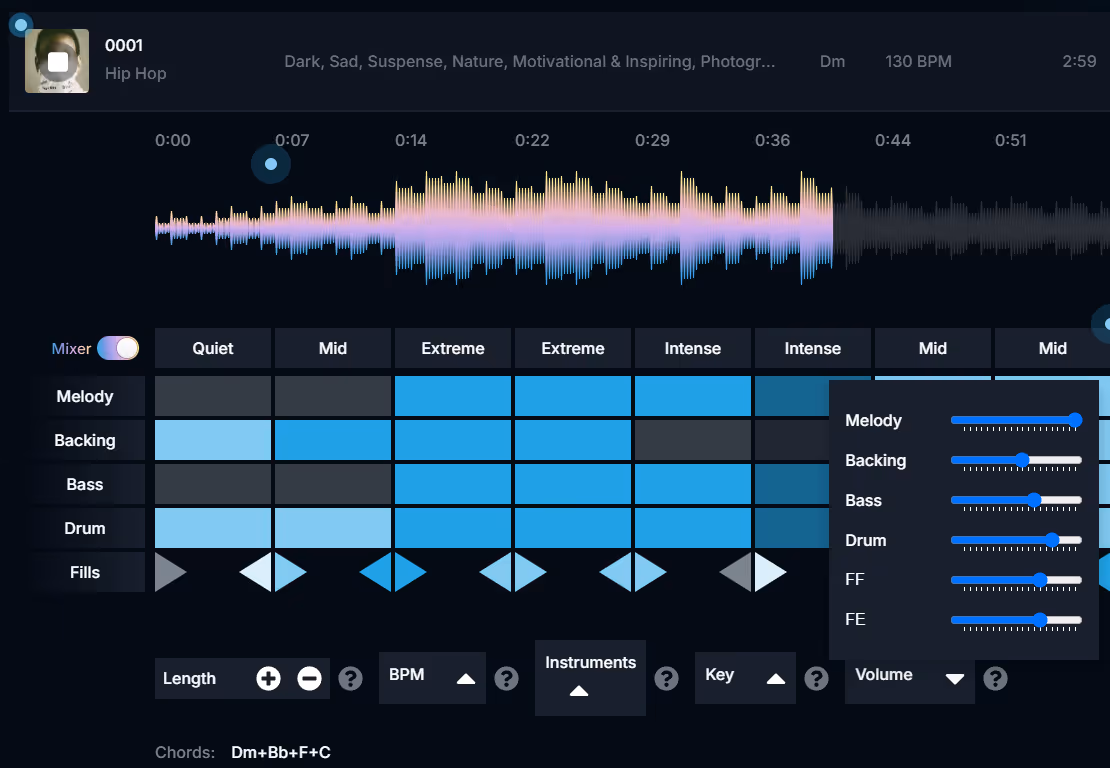This screenshot has height=768, width=1110.
Task: Click gray left fill arrow before second Intense
Action: (x=738, y=572)
